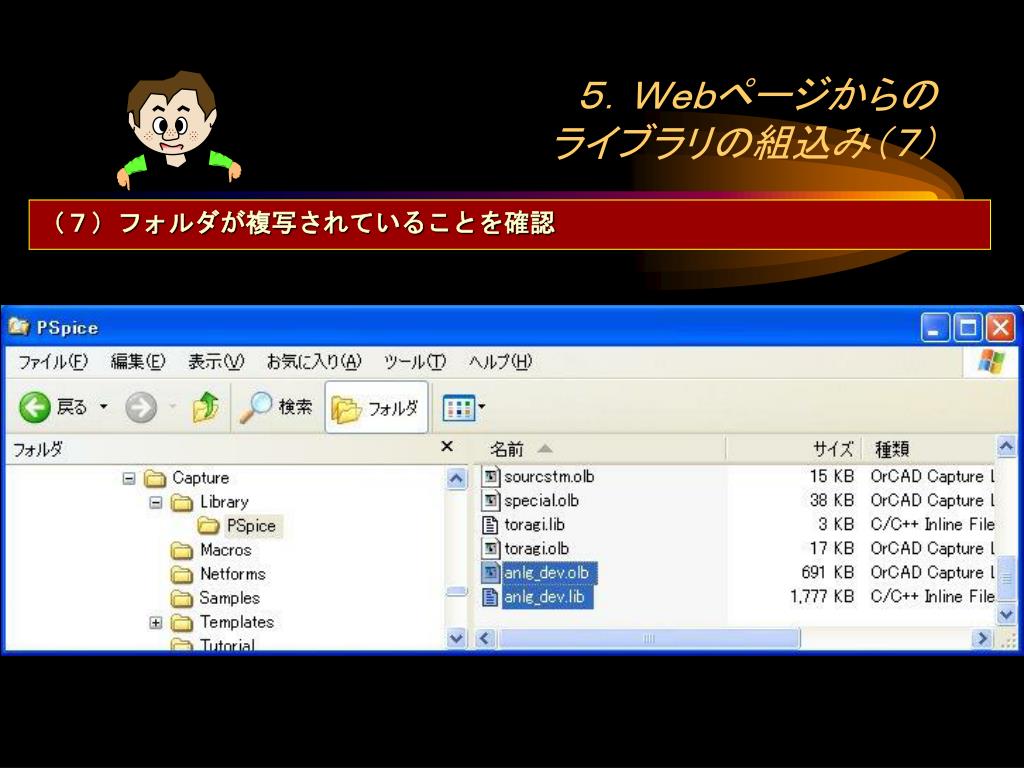1024x768 pixels.
Task: Select file sourcstm.olb
Action: click(549, 477)
